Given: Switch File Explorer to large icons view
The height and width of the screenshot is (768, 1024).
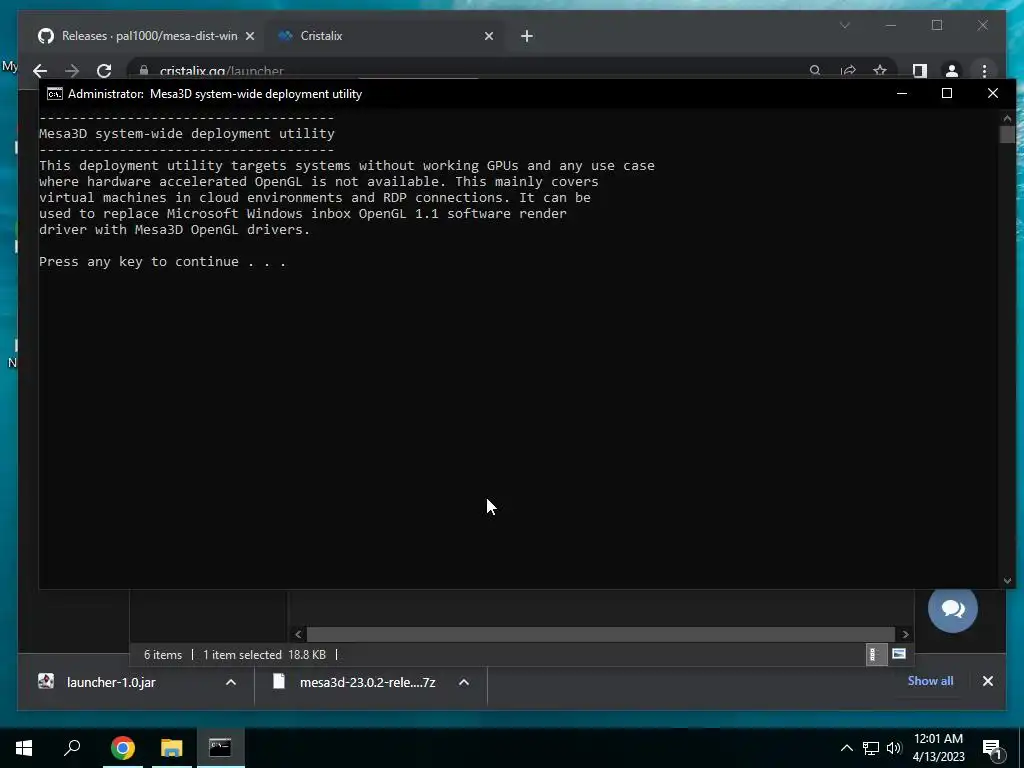Looking at the screenshot, I should [899, 654].
